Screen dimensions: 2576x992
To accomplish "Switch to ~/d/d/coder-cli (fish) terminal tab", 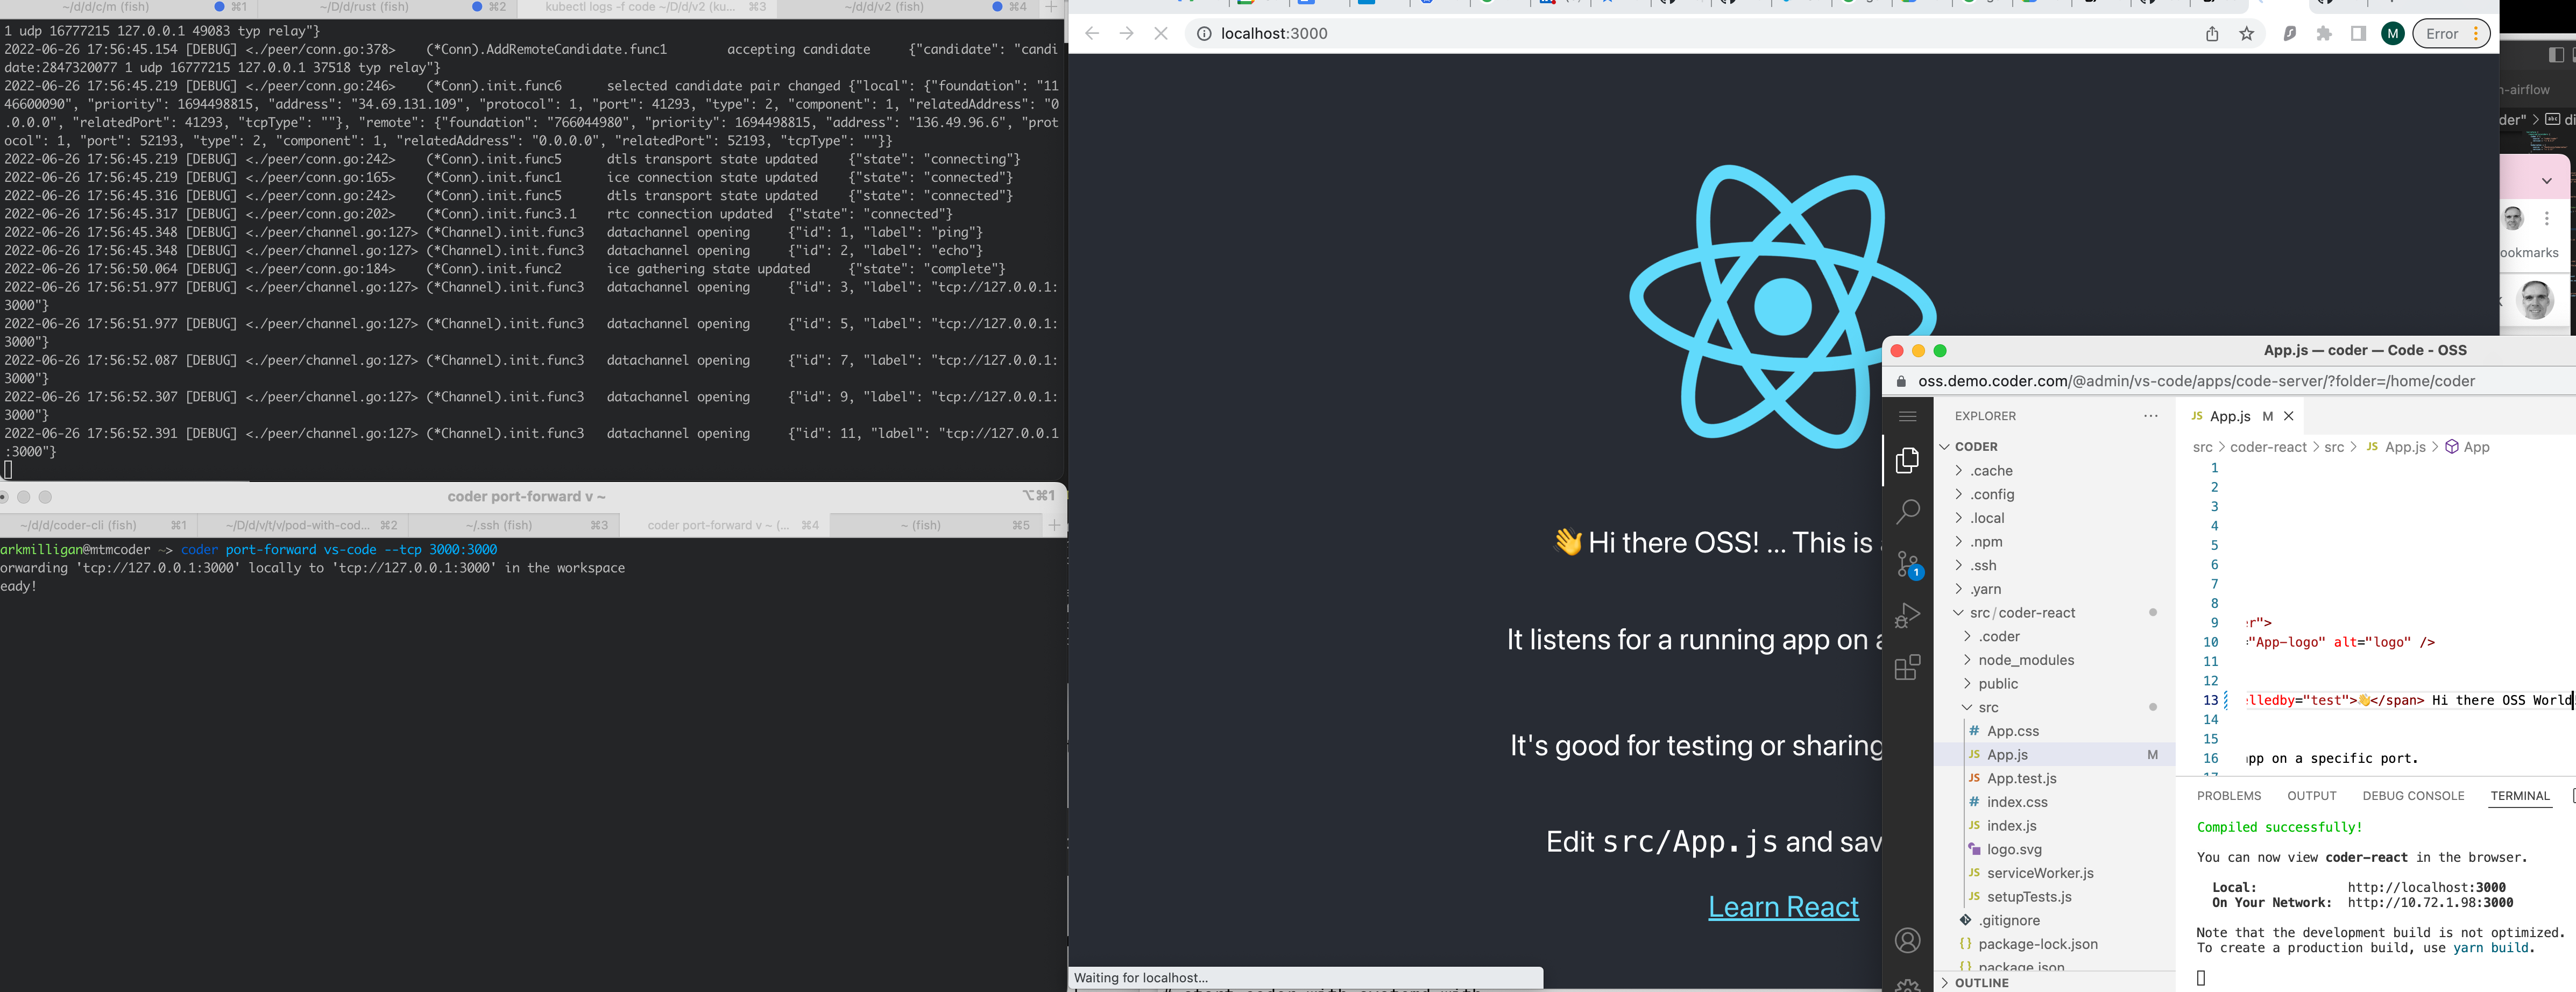I will click(97, 525).
